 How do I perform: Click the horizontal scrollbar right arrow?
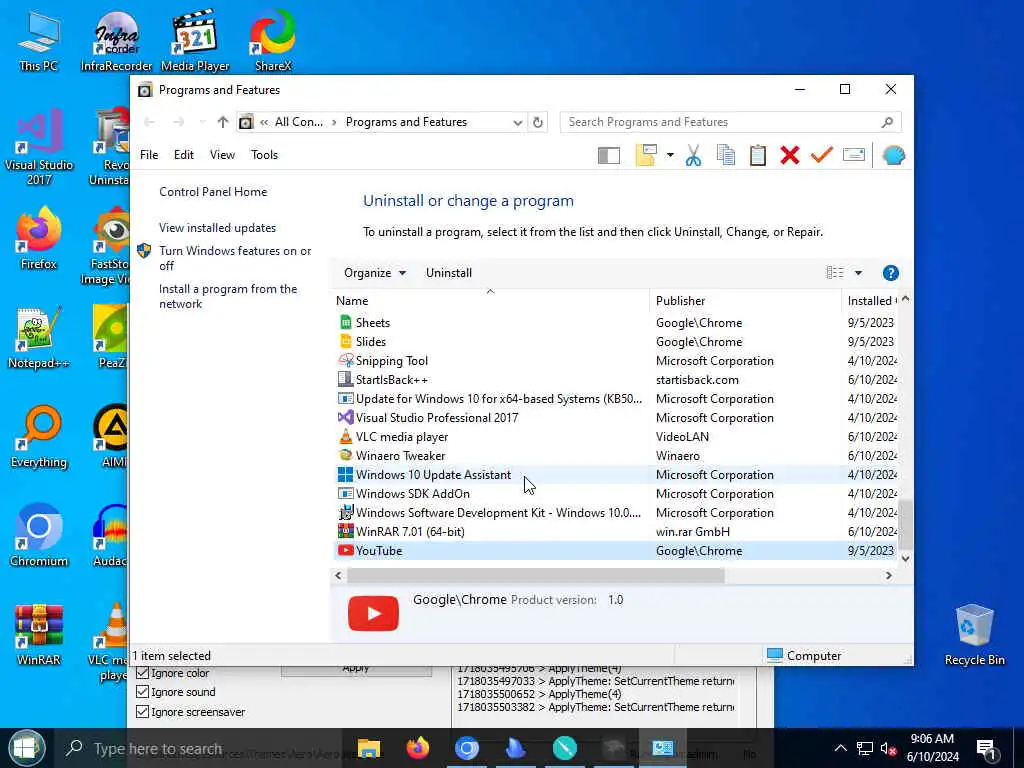[x=888, y=575]
